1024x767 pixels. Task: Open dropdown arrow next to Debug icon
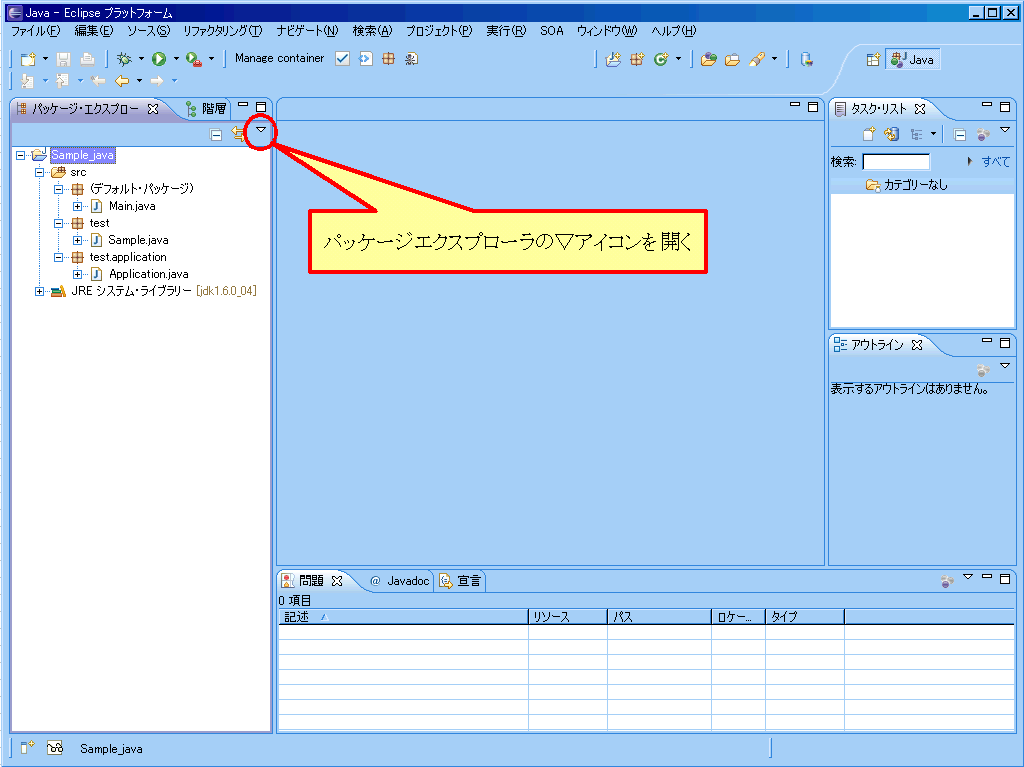141,59
